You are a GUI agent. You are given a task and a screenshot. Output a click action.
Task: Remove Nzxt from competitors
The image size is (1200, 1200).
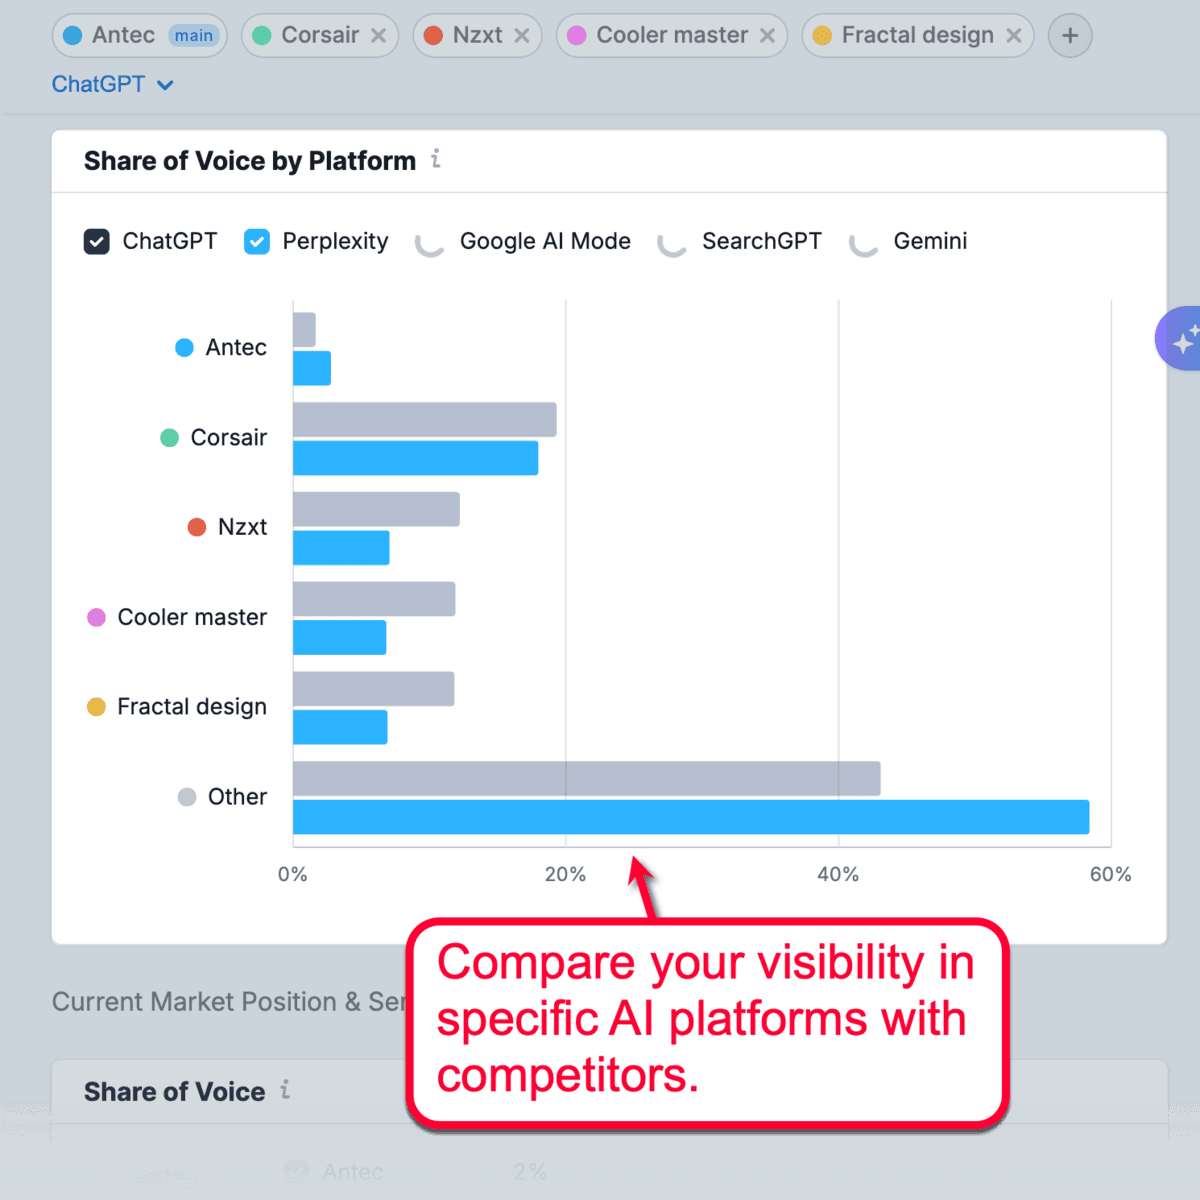point(522,36)
